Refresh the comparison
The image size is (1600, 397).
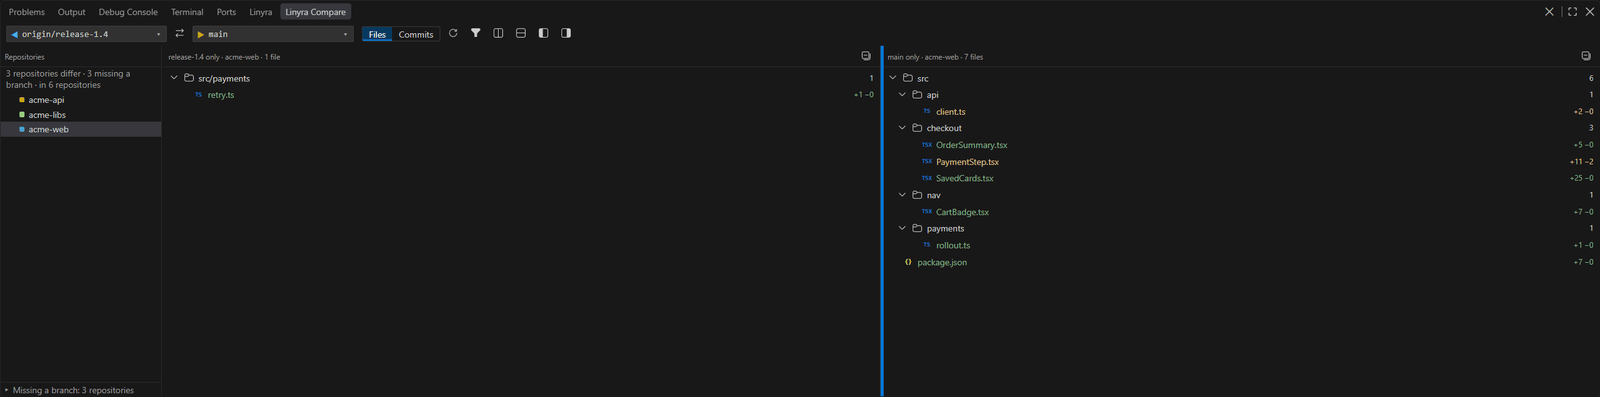[x=453, y=33]
